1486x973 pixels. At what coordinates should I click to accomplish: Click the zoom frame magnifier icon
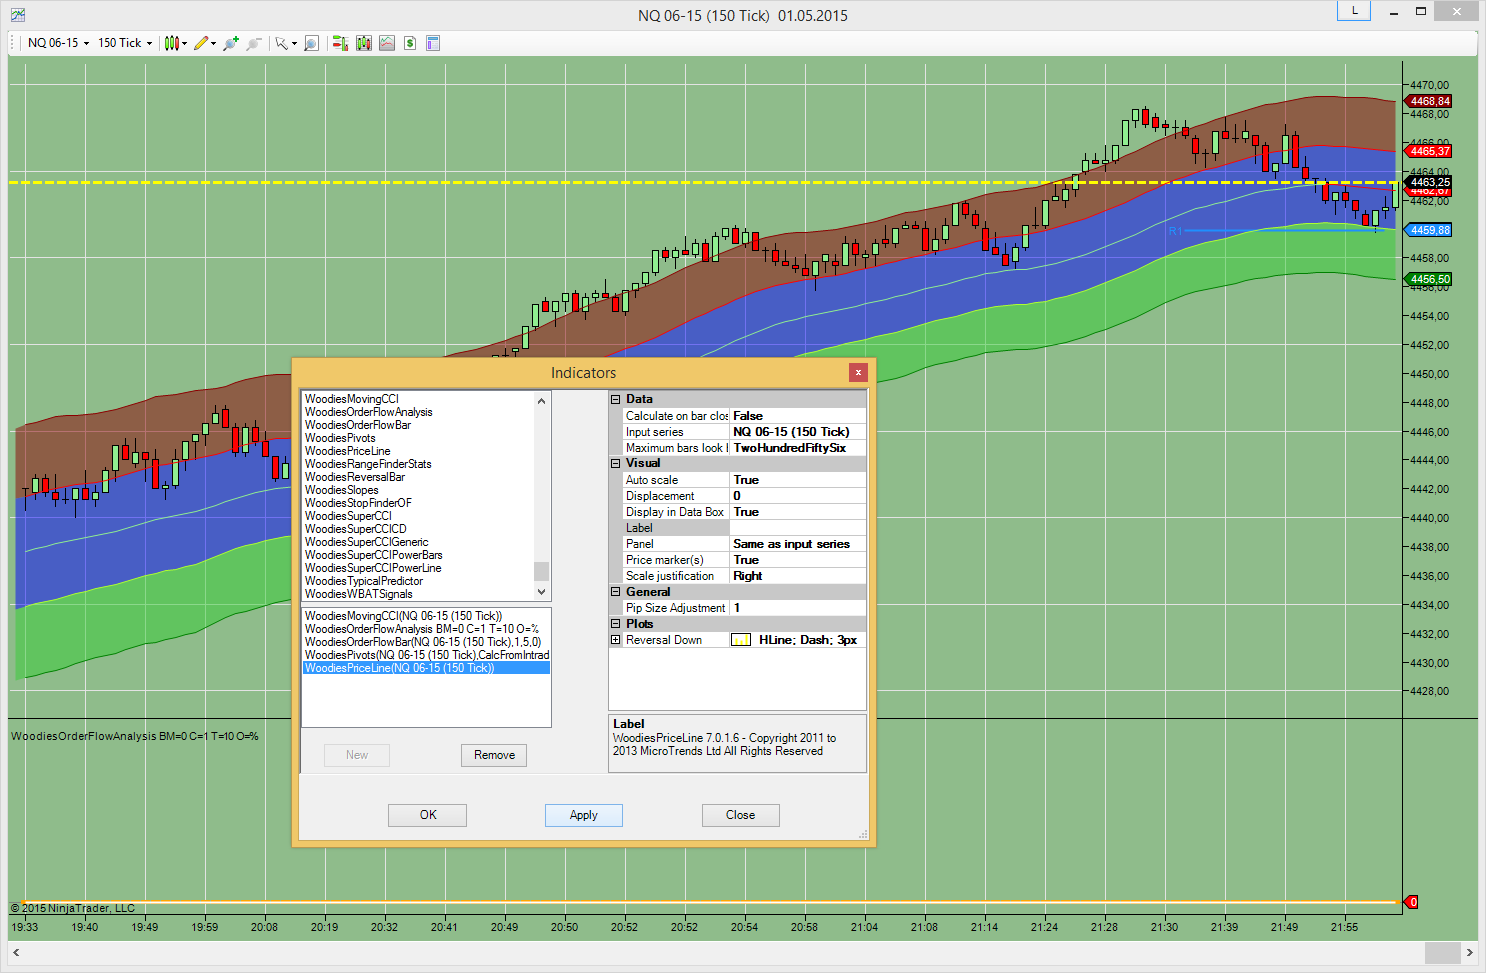tap(311, 43)
